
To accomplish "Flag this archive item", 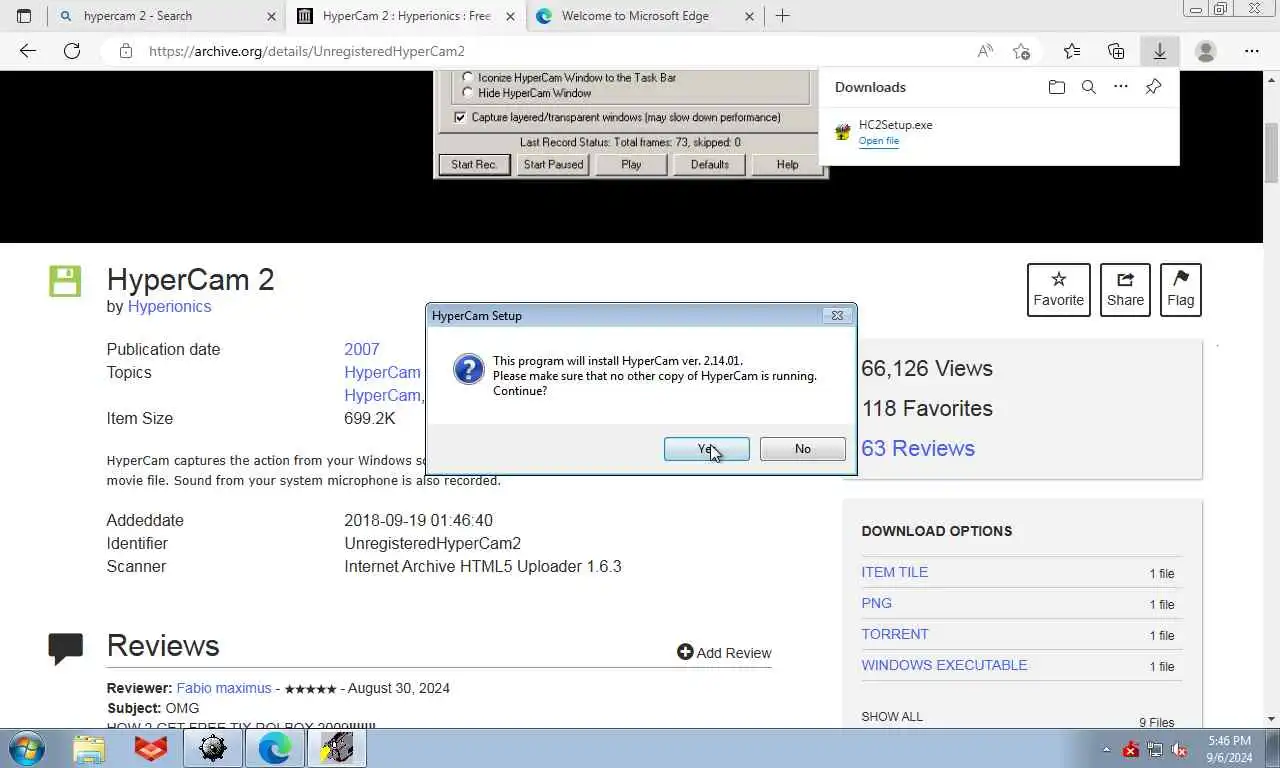I will [x=1180, y=290].
